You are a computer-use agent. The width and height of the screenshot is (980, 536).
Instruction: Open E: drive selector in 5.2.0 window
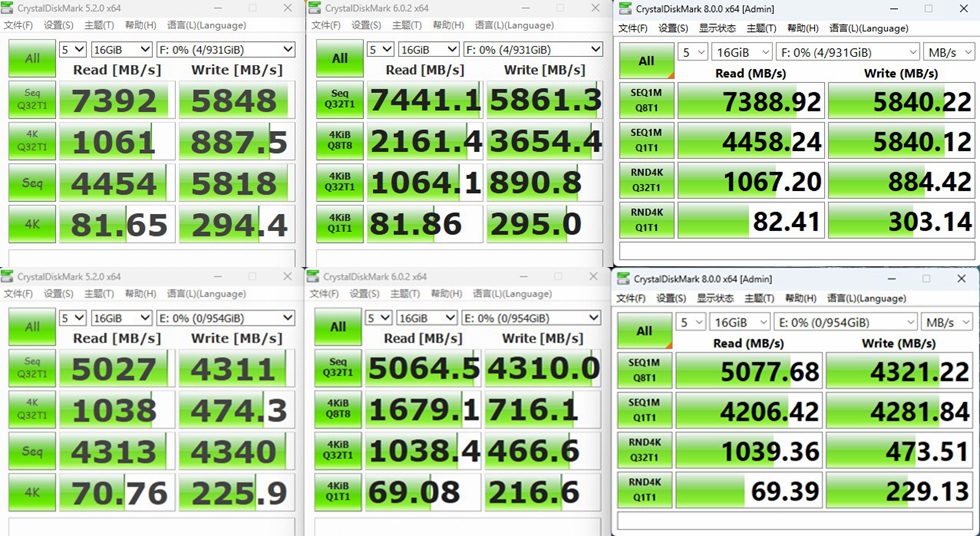[x=226, y=318]
